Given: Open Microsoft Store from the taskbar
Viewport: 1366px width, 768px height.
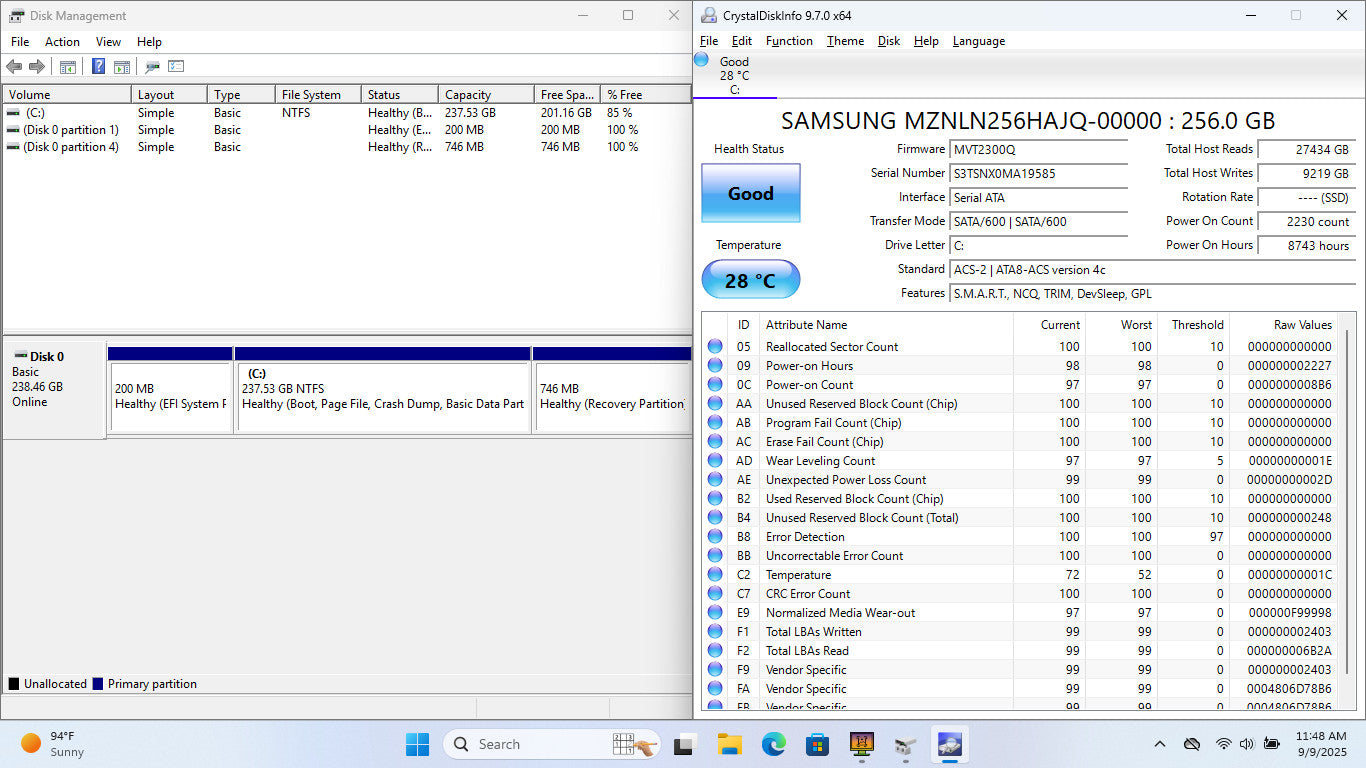Looking at the screenshot, I should 817,744.
